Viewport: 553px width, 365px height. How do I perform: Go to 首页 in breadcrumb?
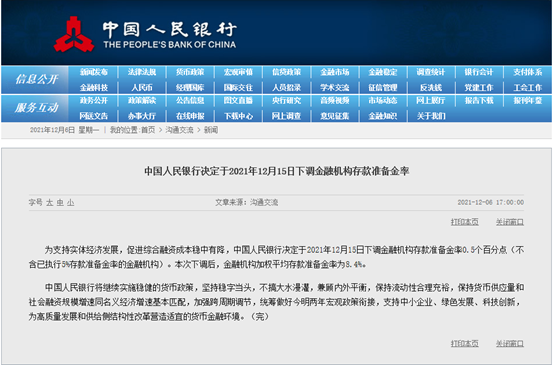[148, 130]
